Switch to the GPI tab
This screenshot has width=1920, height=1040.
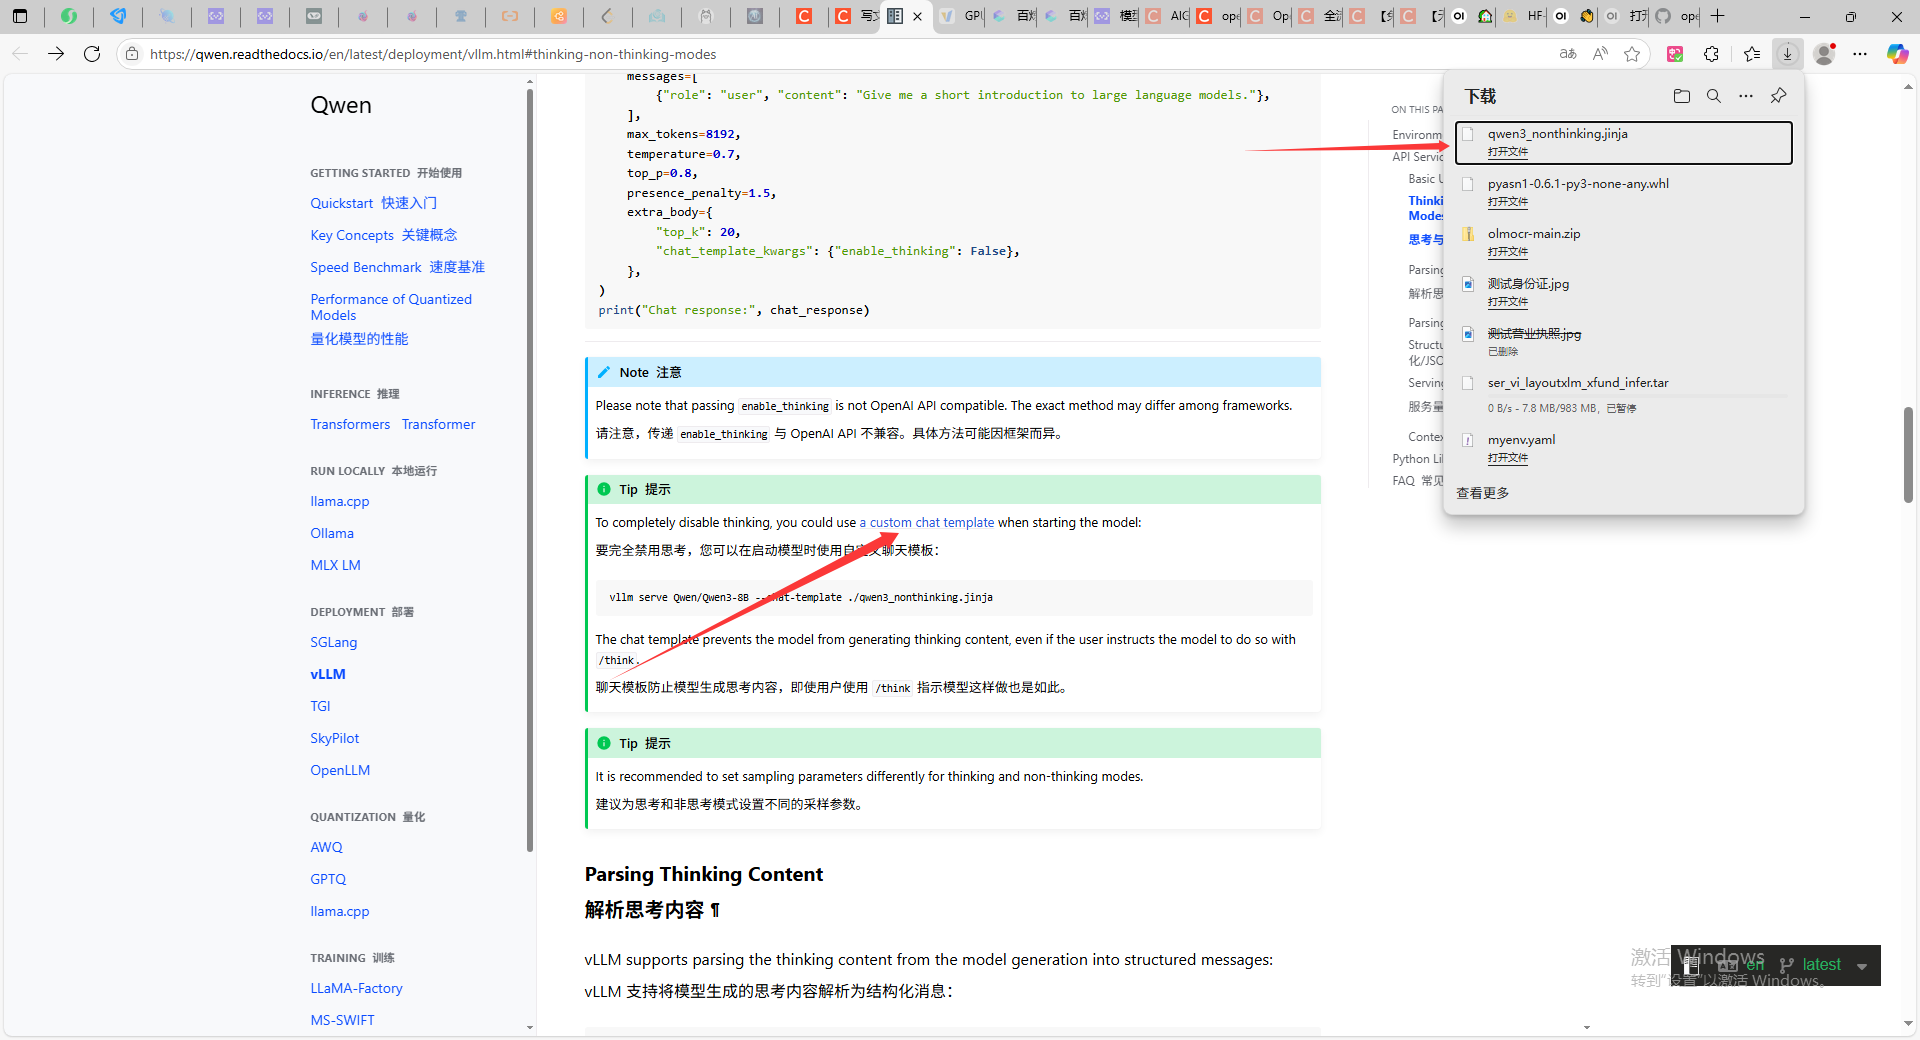pos(960,16)
